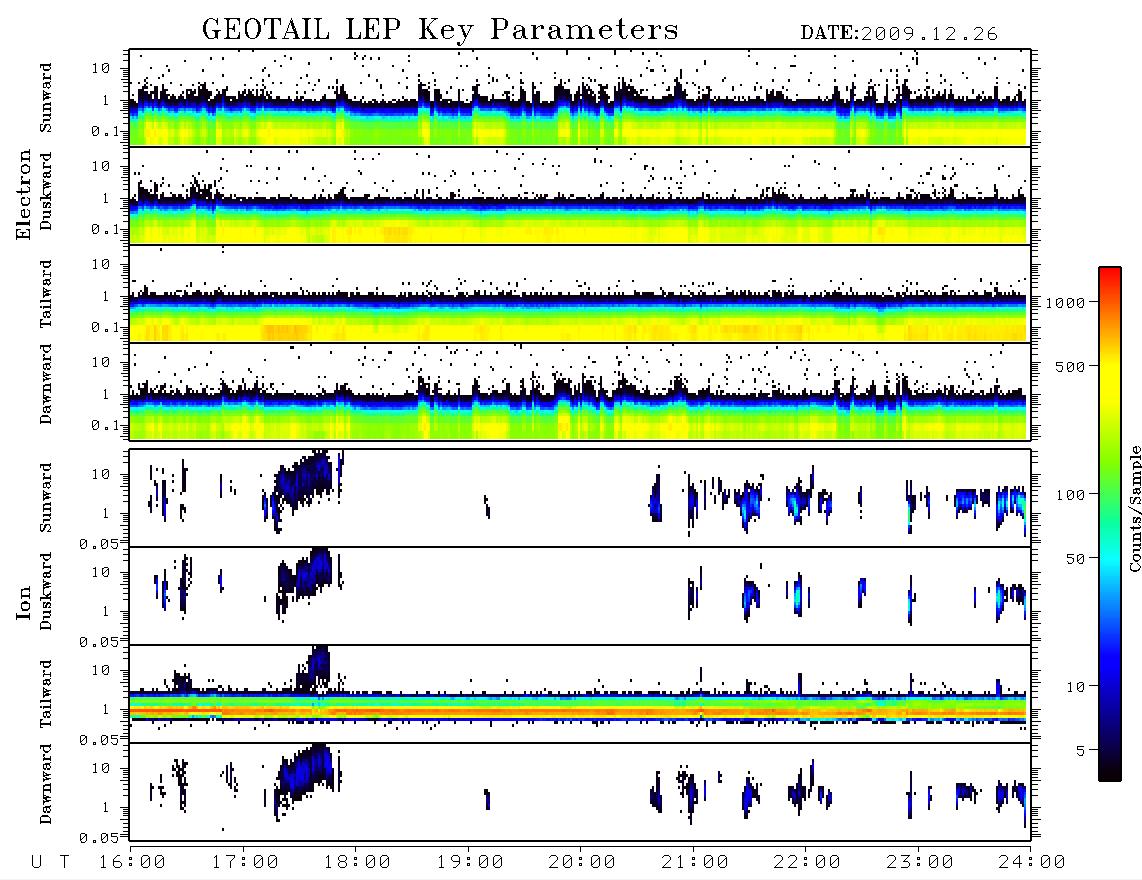The width and height of the screenshot is (1142, 880).
Task: Click the "24:00" time axis label
Action: coord(1032,862)
